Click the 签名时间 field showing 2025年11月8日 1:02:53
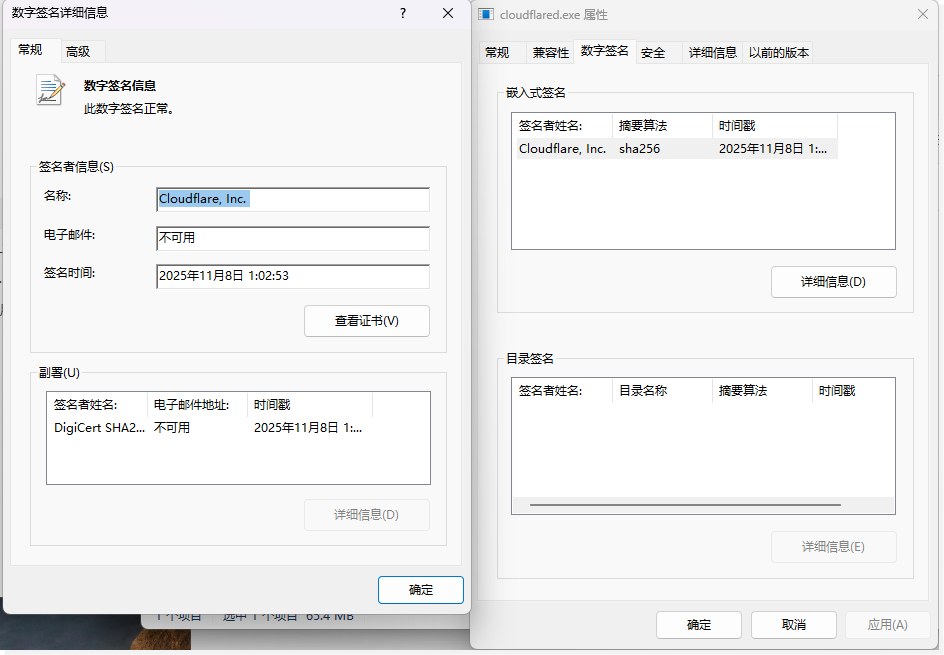 coord(293,276)
